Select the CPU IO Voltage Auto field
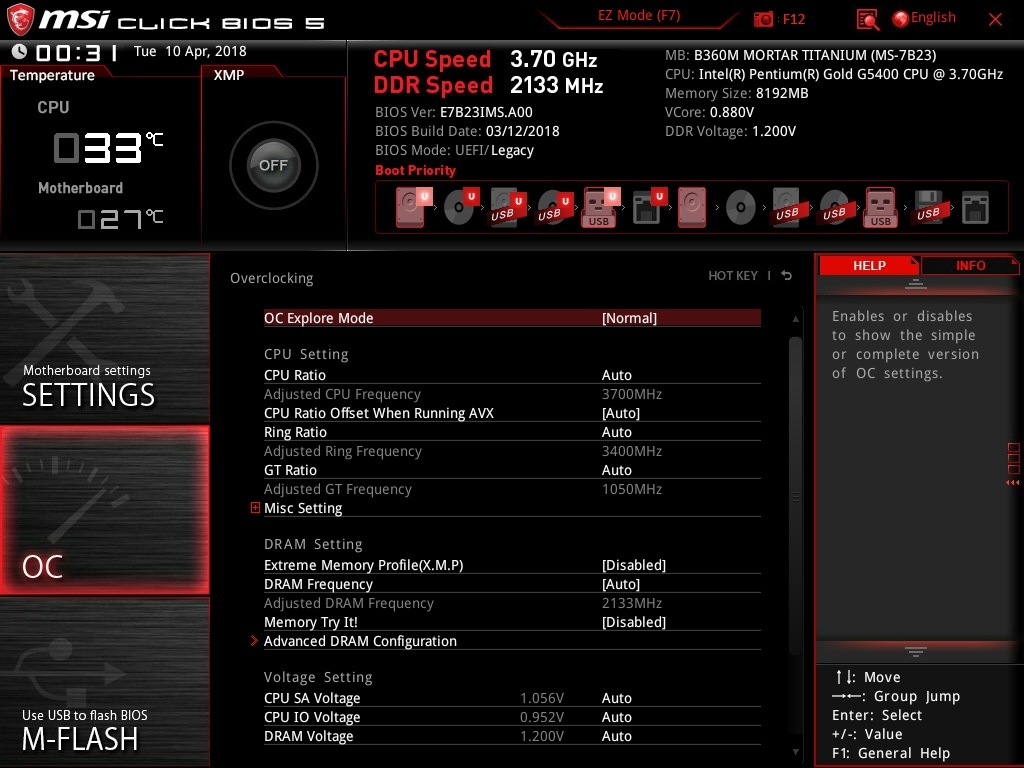Viewport: 1024px width, 768px height. tap(616, 717)
